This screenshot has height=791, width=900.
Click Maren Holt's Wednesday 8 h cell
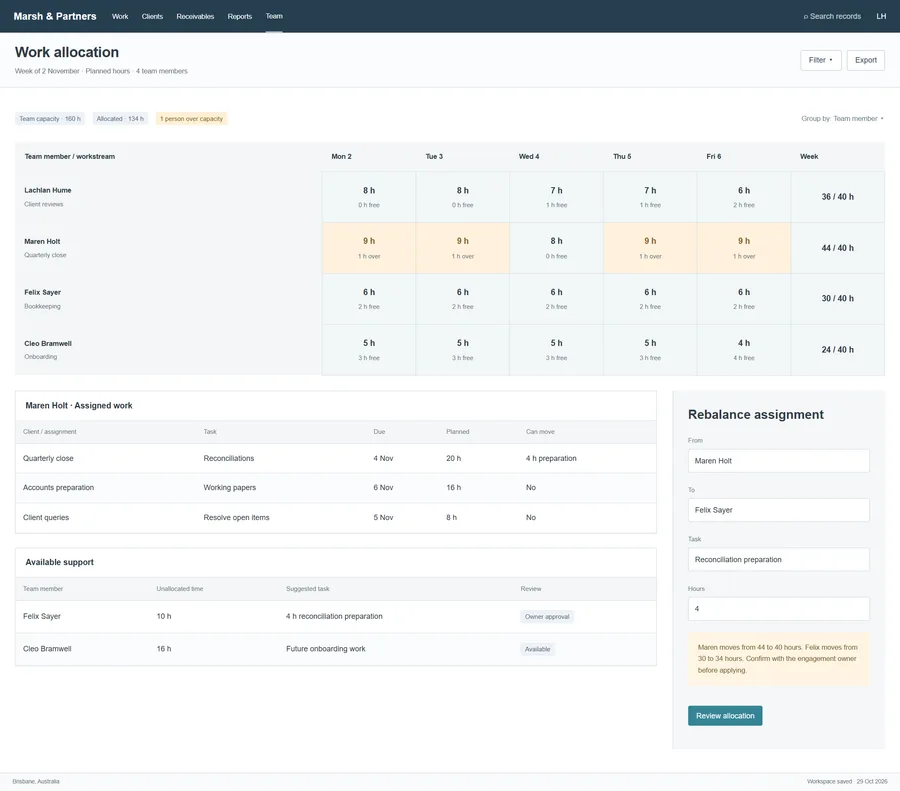pos(556,248)
